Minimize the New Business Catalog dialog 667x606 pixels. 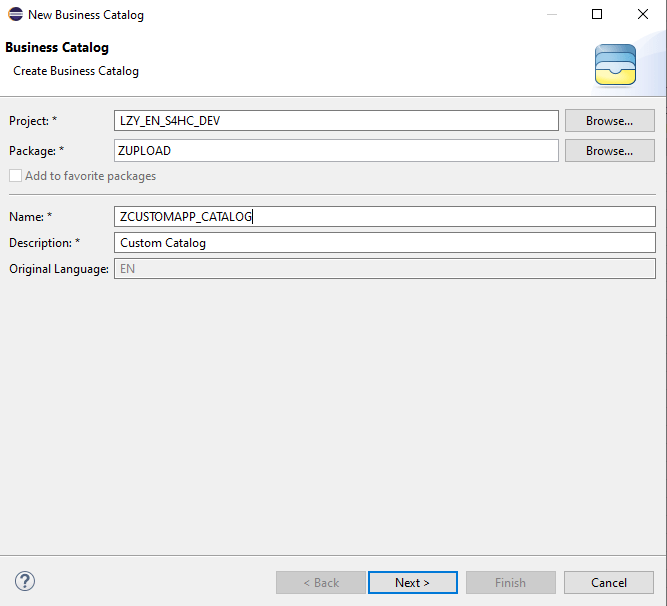(x=551, y=15)
